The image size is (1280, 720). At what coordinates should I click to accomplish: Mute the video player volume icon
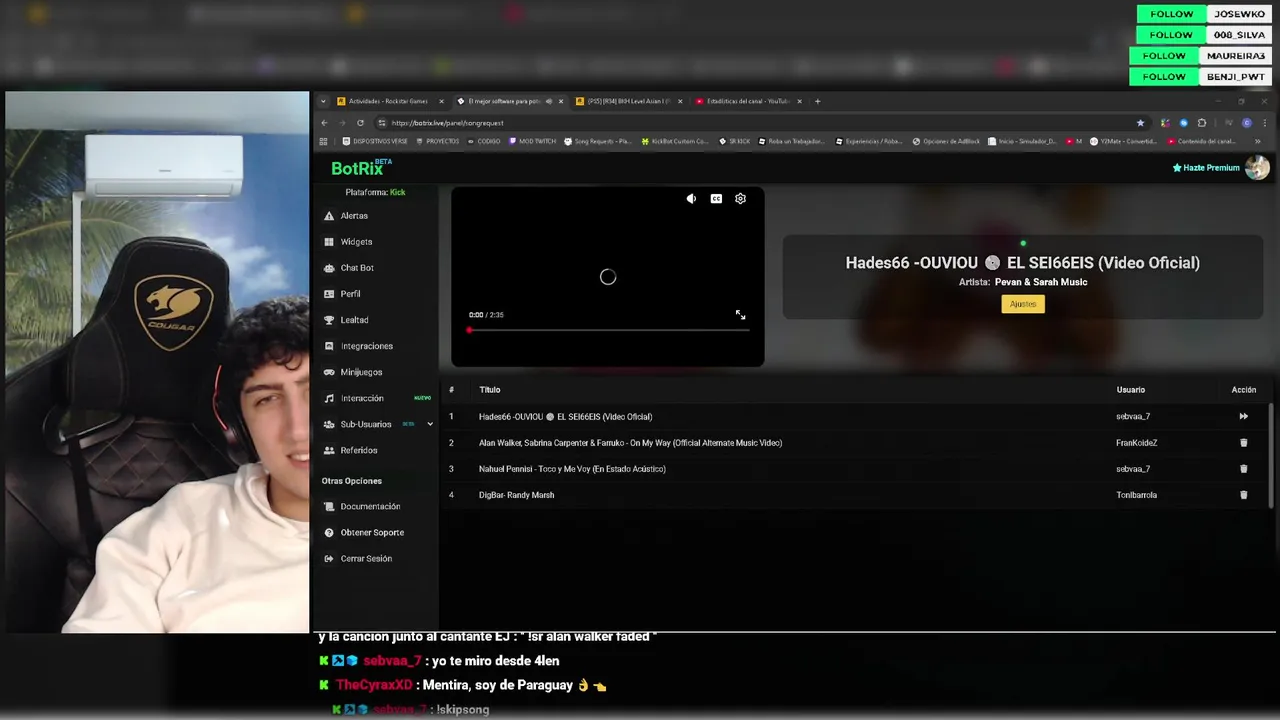tap(691, 199)
